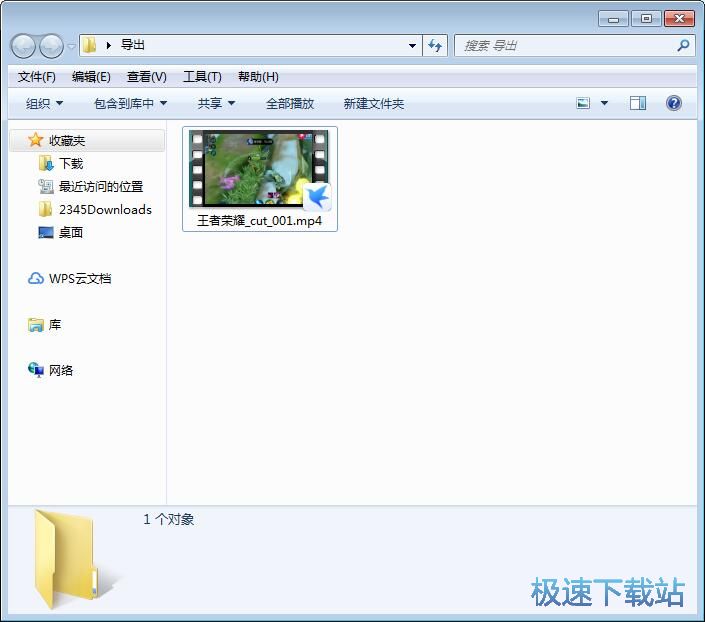Open 桌面 in the navigation pane
This screenshot has height=622, width=705.
[x=71, y=233]
